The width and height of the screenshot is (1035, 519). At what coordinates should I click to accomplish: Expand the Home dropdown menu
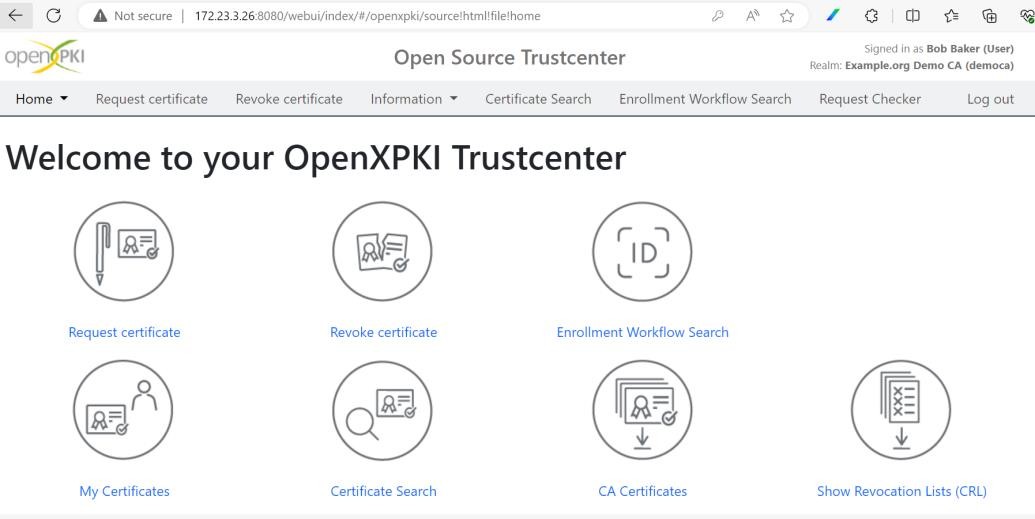(x=42, y=99)
